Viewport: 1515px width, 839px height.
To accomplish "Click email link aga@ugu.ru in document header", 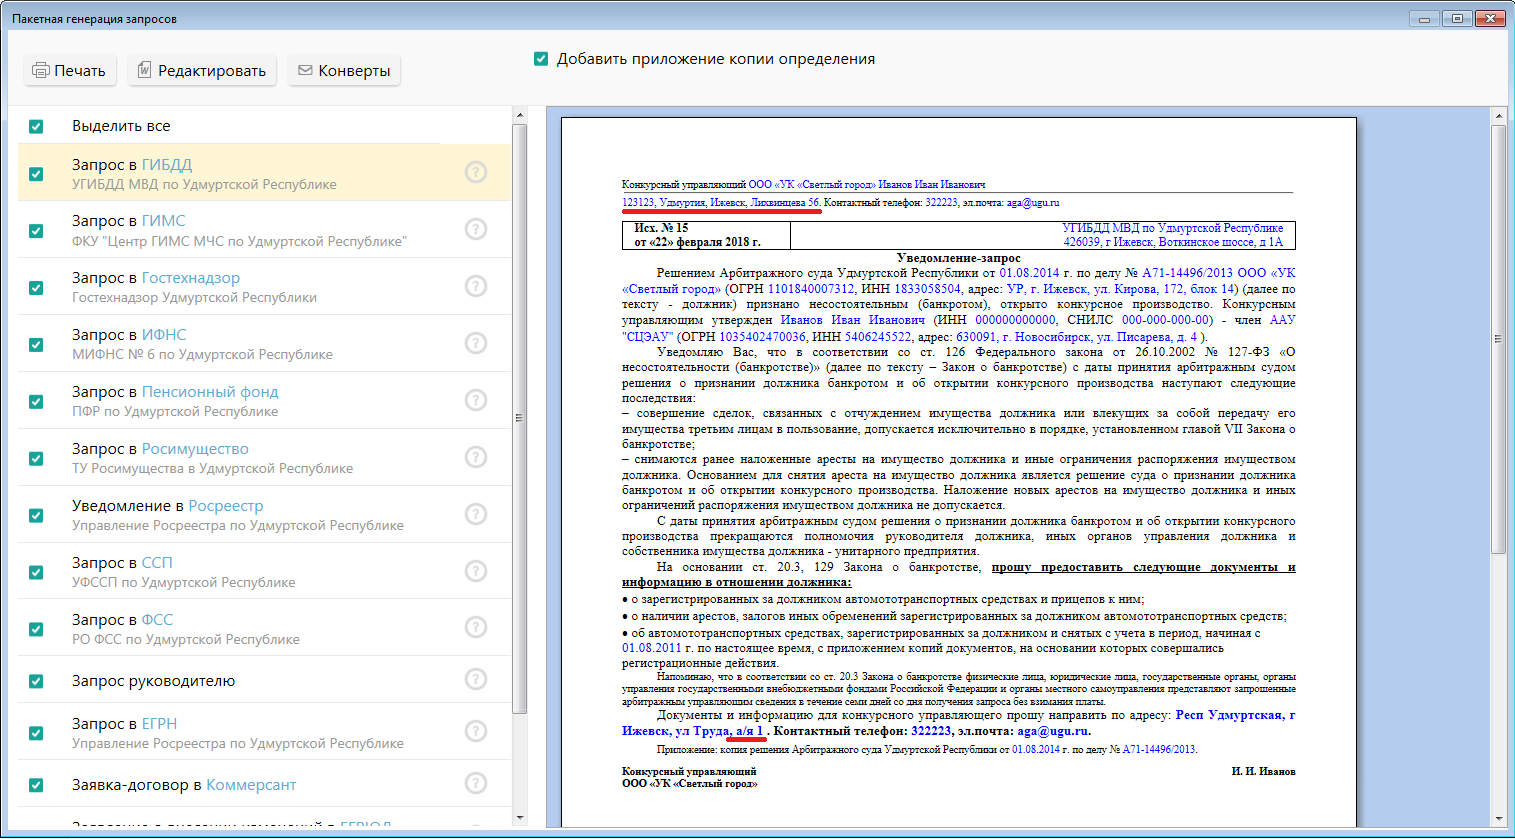I will [1032, 203].
